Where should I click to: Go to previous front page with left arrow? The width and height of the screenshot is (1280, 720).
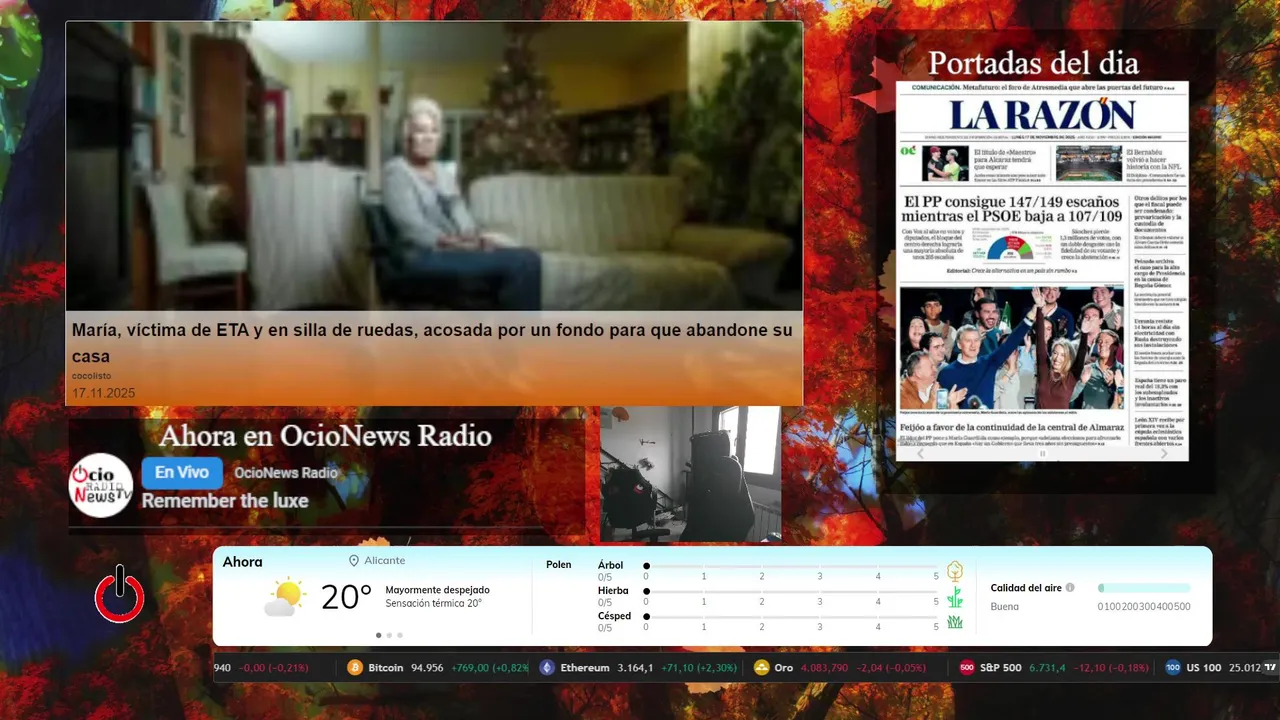pos(920,453)
